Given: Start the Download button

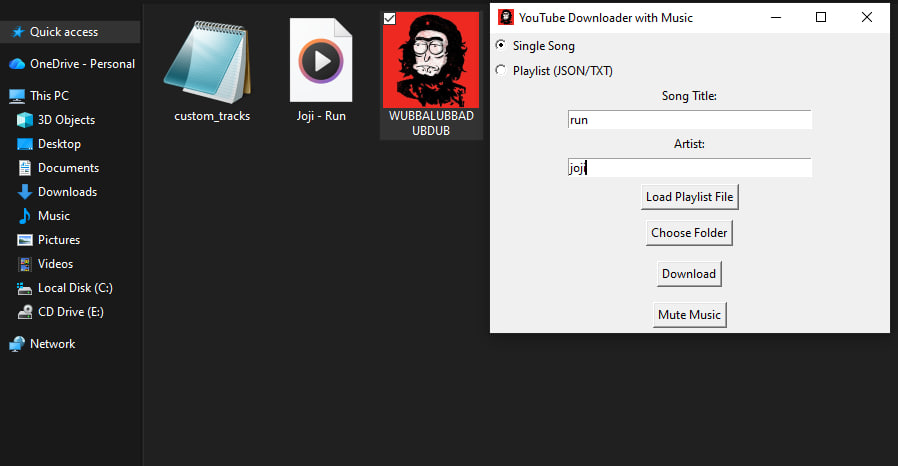Looking at the screenshot, I should click(689, 274).
